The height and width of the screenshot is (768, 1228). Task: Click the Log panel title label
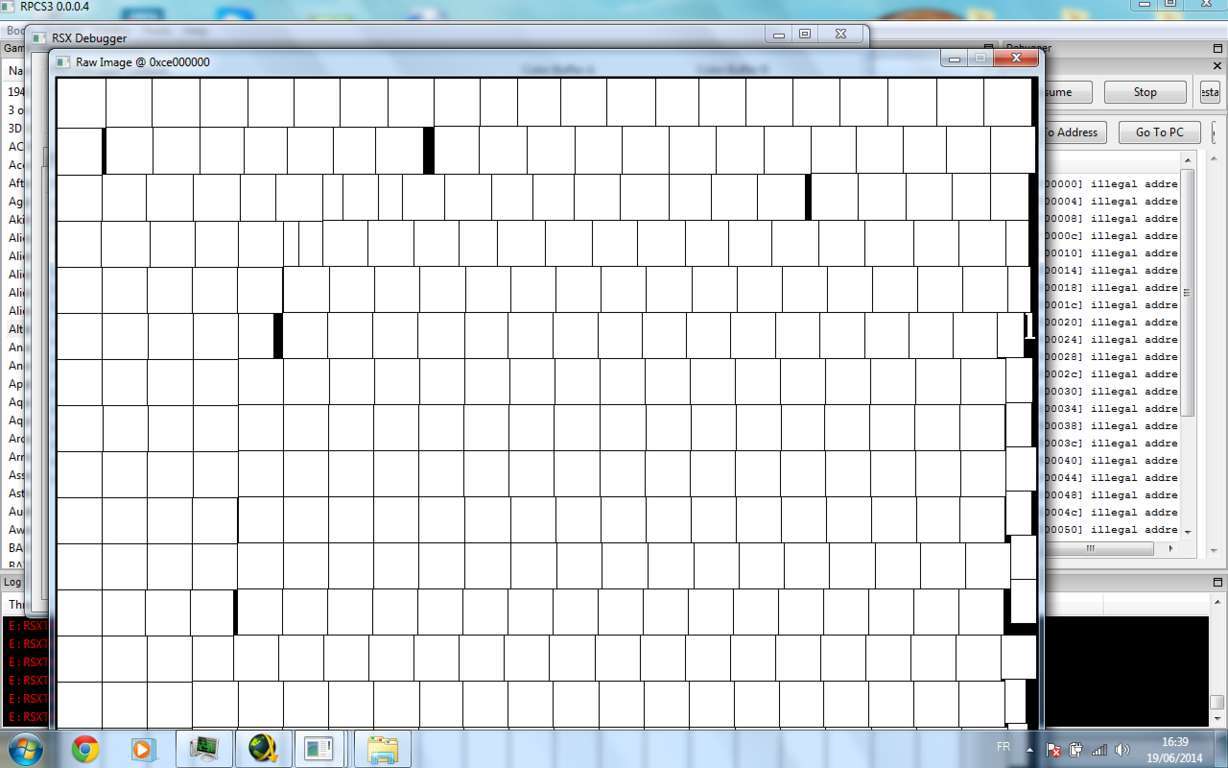[12, 582]
